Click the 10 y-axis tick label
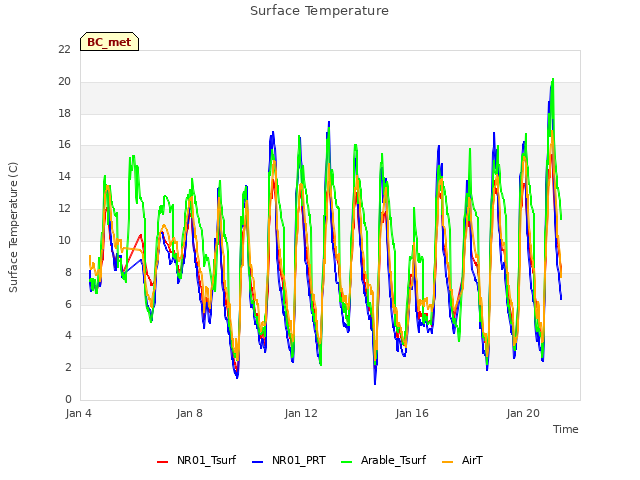 [x=64, y=240]
